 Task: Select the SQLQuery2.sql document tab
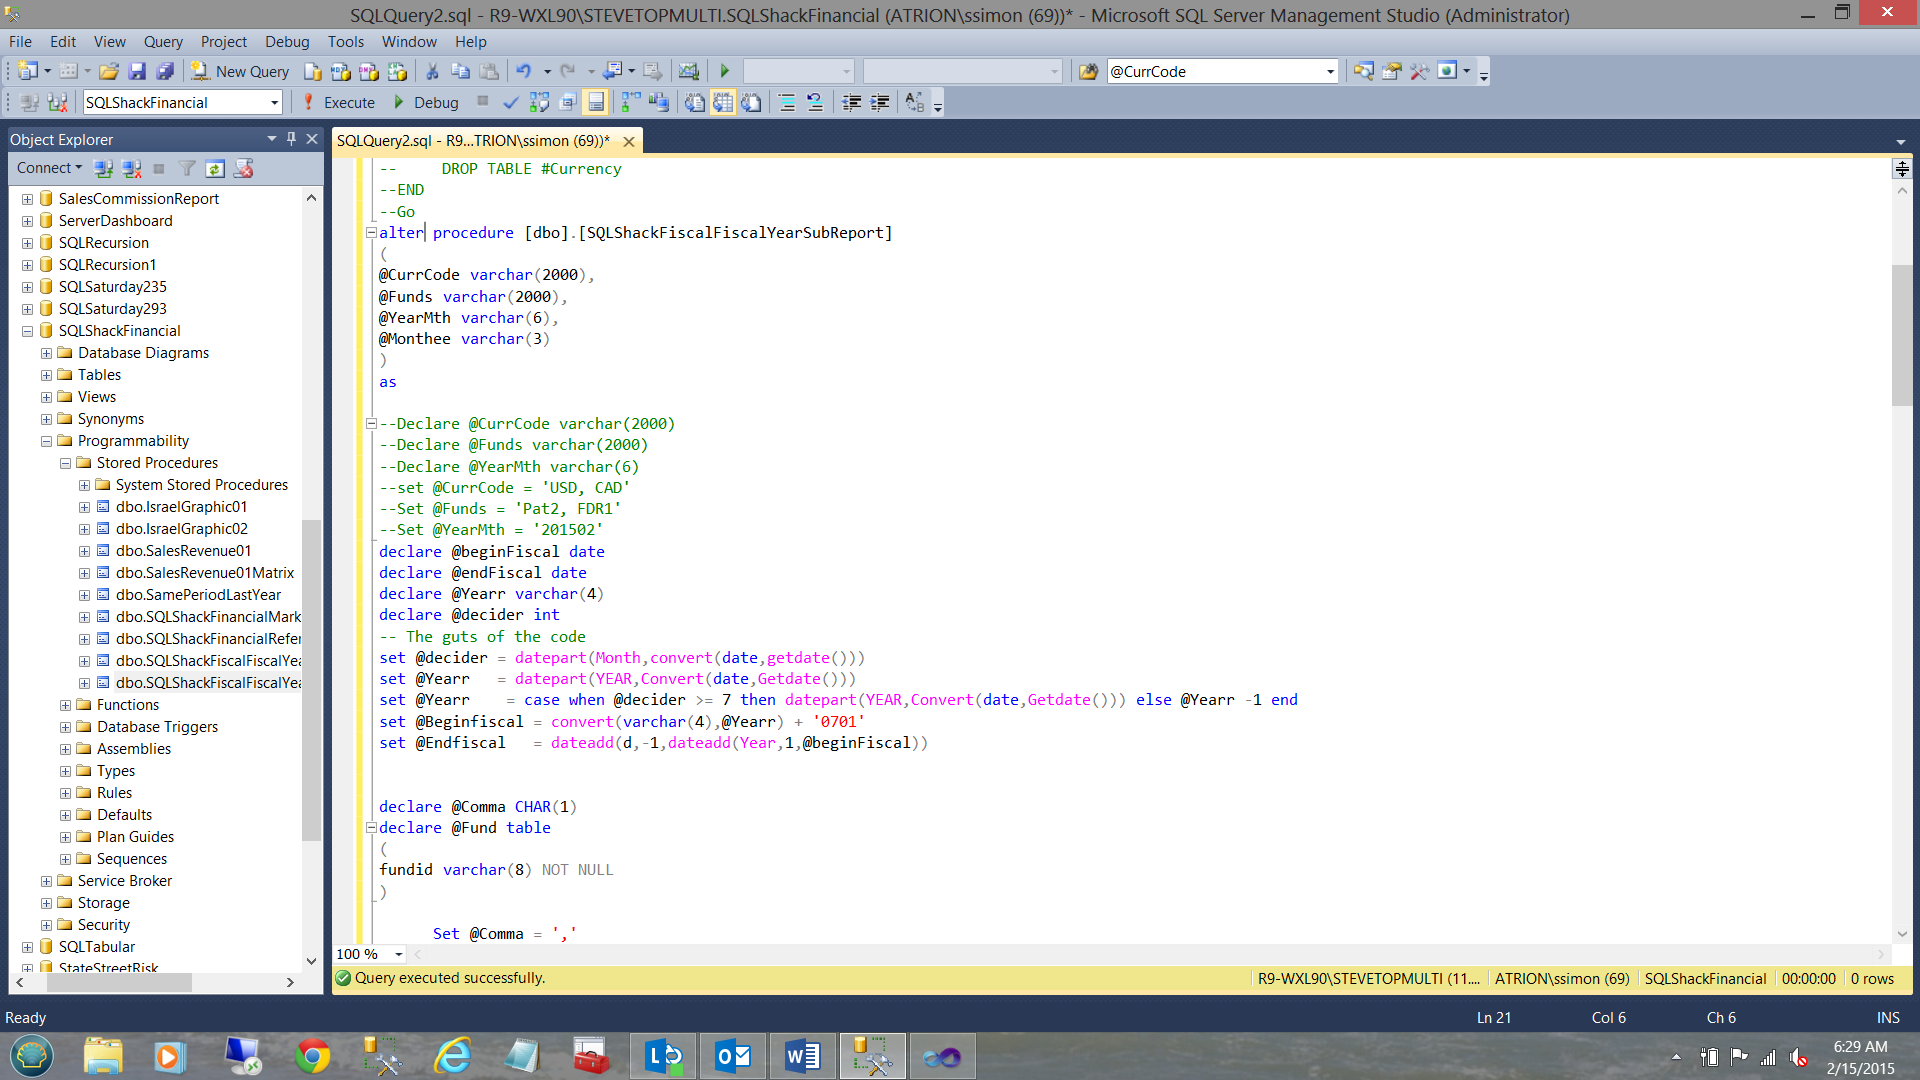pyautogui.click(x=473, y=141)
